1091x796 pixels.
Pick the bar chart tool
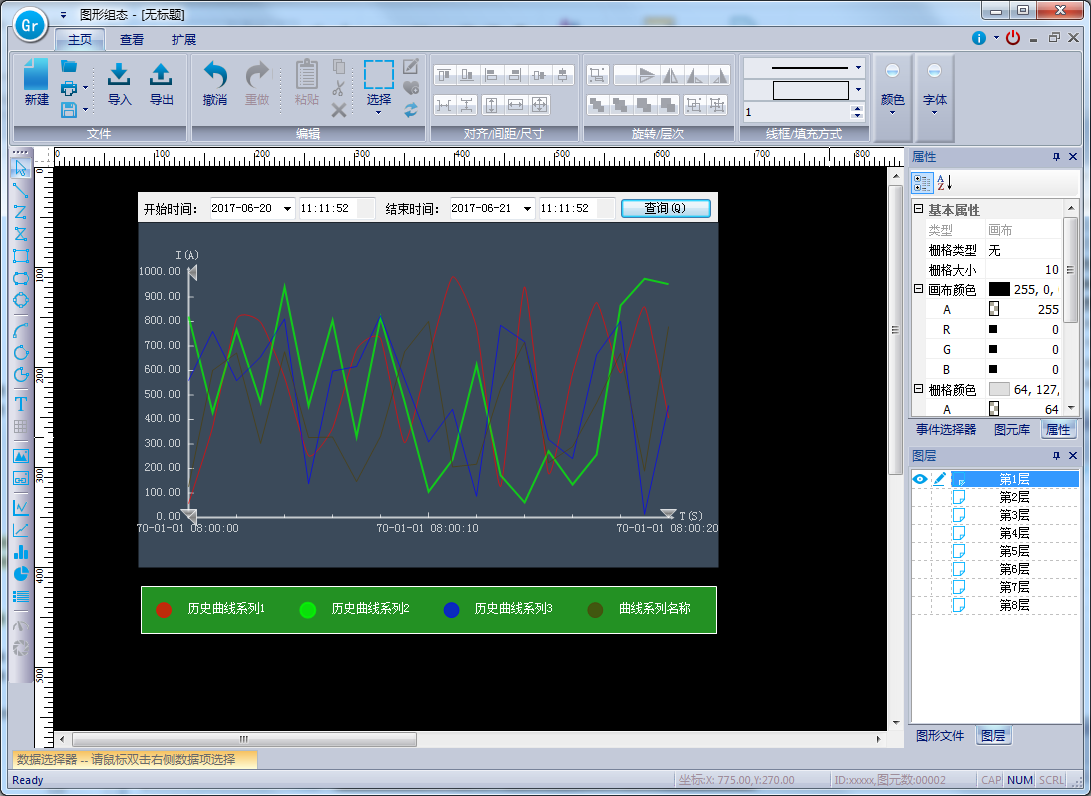click(21, 552)
